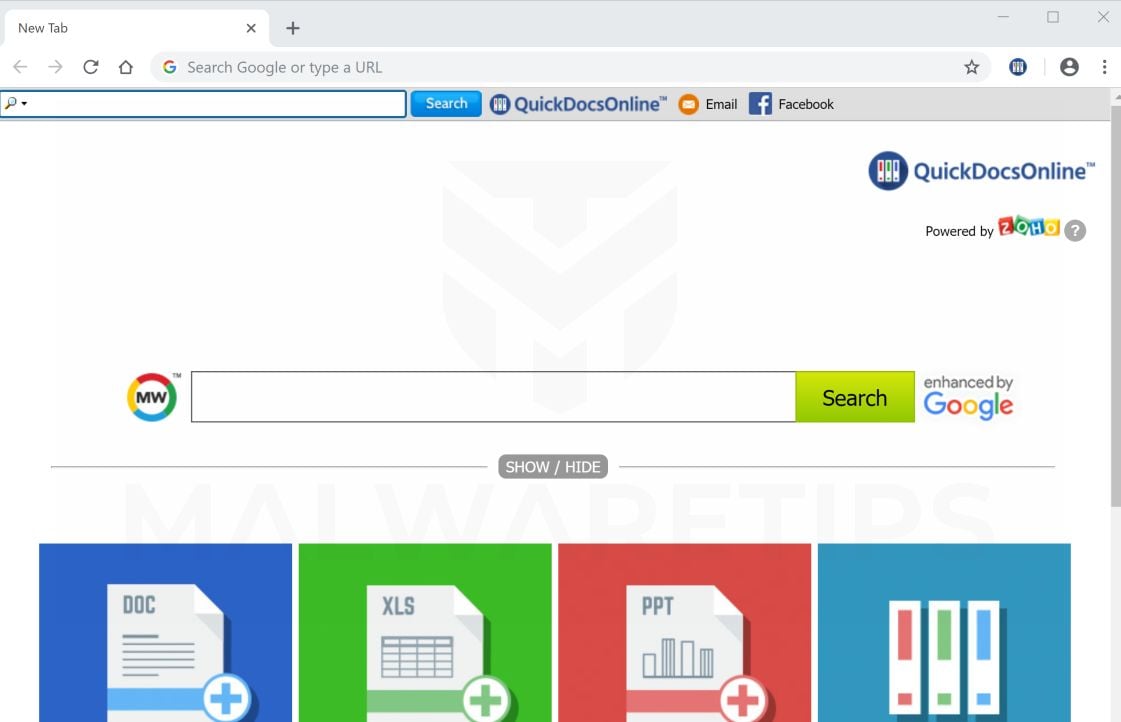Click the blue Search button in toolbar
The width and height of the screenshot is (1121, 722).
coord(446,104)
